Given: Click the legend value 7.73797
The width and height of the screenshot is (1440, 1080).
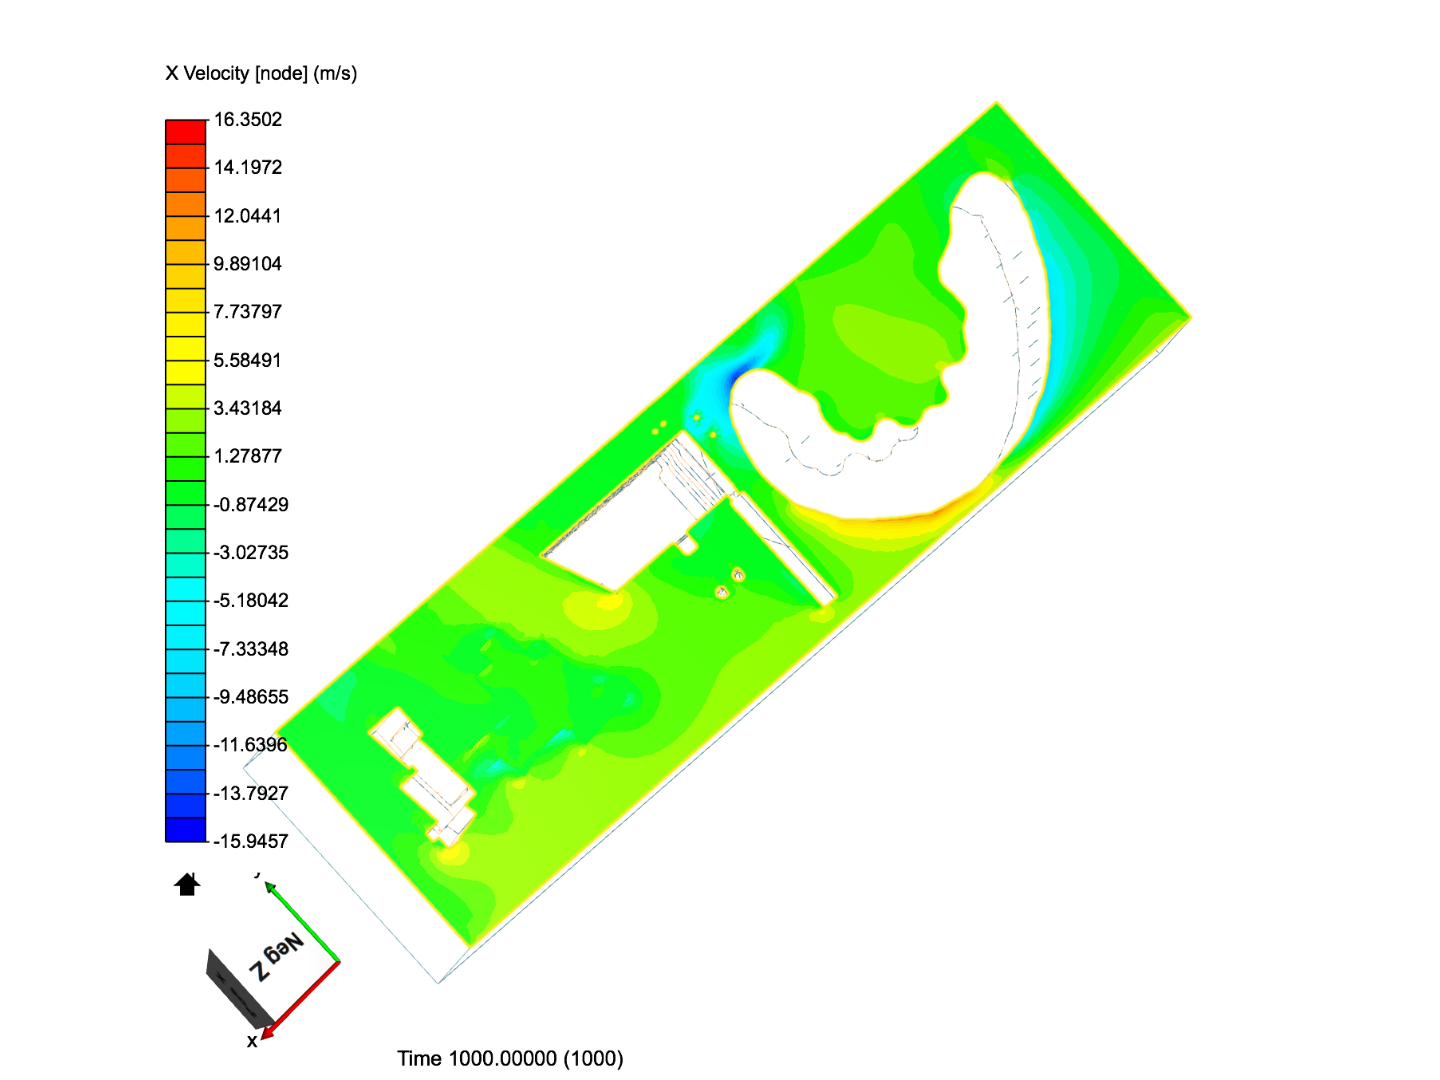Looking at the screenshot, I should [248, 312].
